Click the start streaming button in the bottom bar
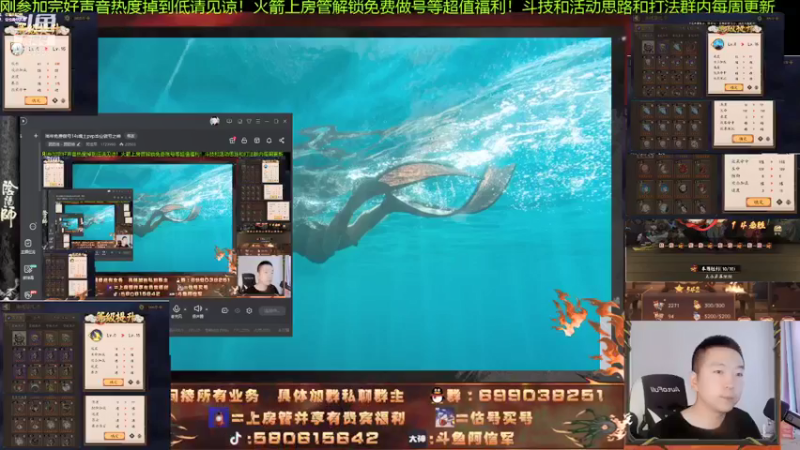 coord(272,310)
